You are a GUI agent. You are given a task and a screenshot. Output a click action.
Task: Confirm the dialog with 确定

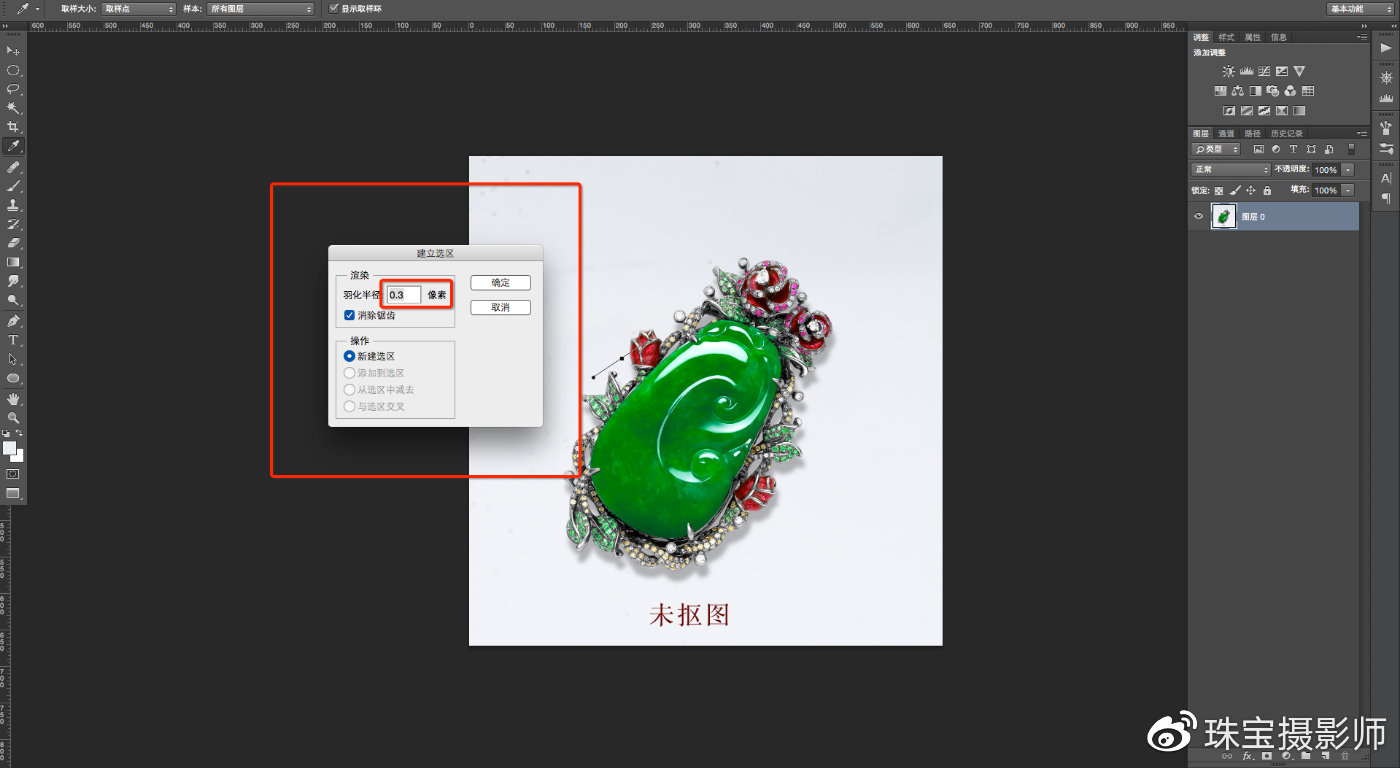[500, 283]
